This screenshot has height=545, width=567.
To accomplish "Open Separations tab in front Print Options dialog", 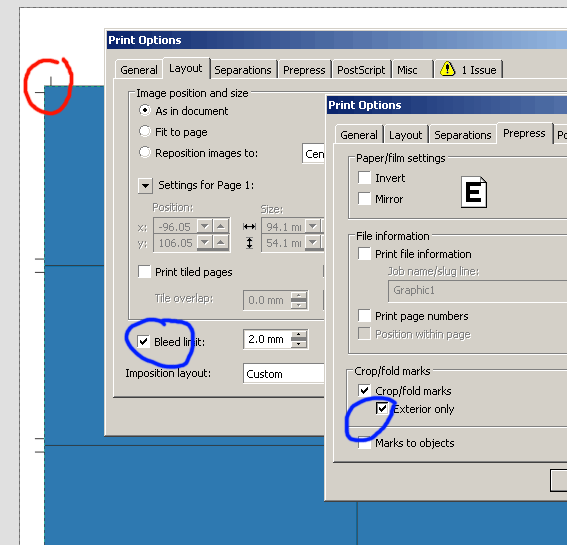I will pyautogui.click(x=462, y=135).
